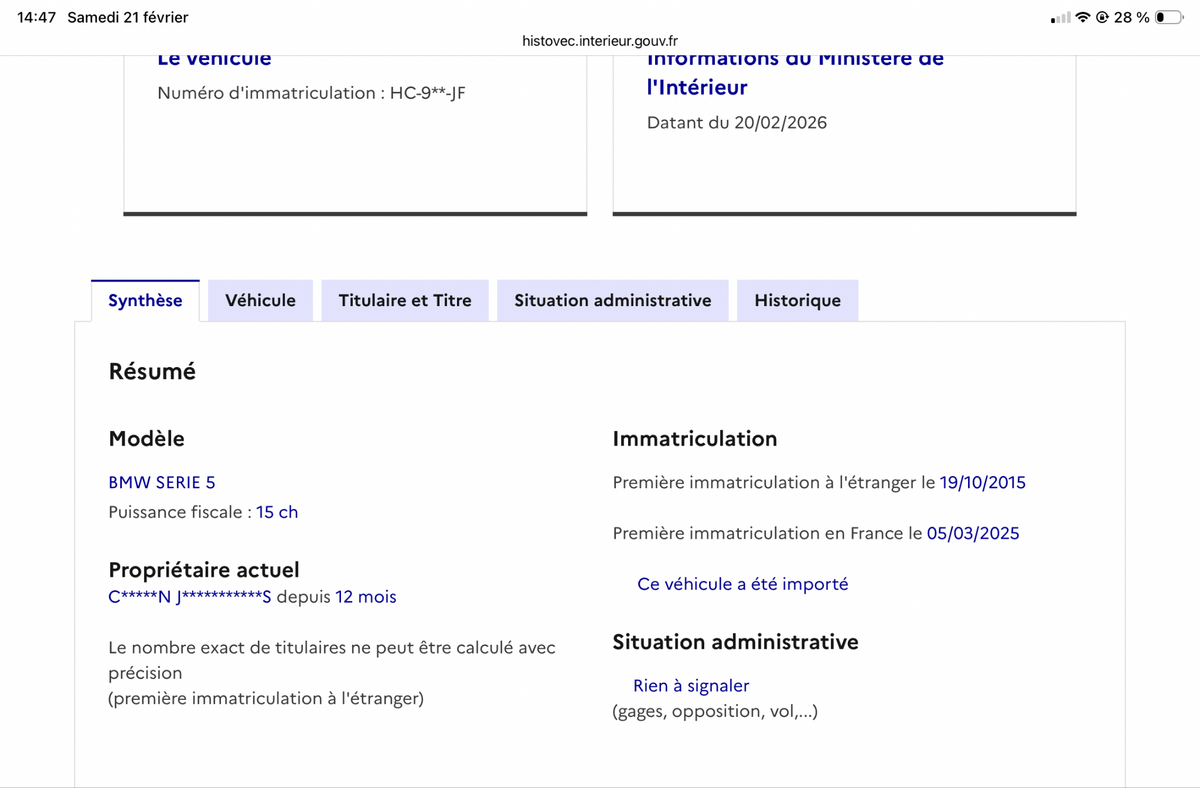Tap the cellular signal bars icon
This screenshot has width=1200, height=788.
(x=1061, y=17)
